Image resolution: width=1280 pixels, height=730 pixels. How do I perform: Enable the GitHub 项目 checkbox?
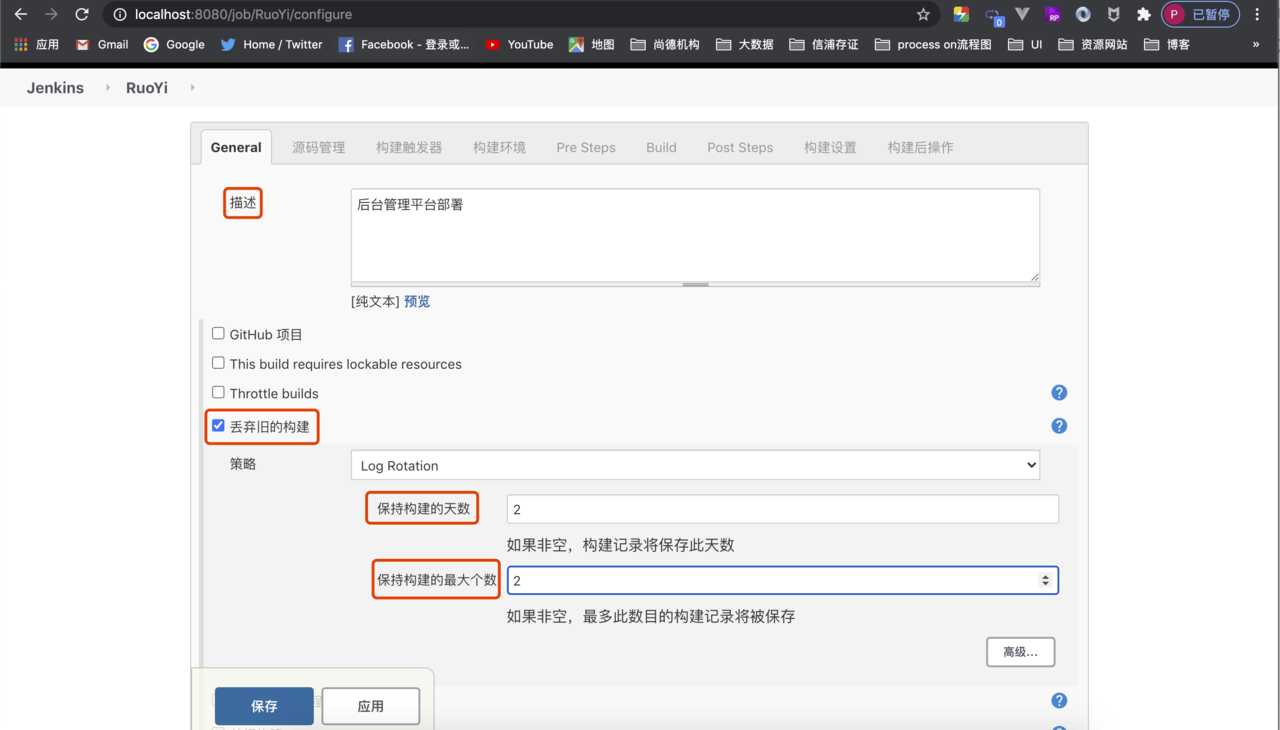point(218,334)
